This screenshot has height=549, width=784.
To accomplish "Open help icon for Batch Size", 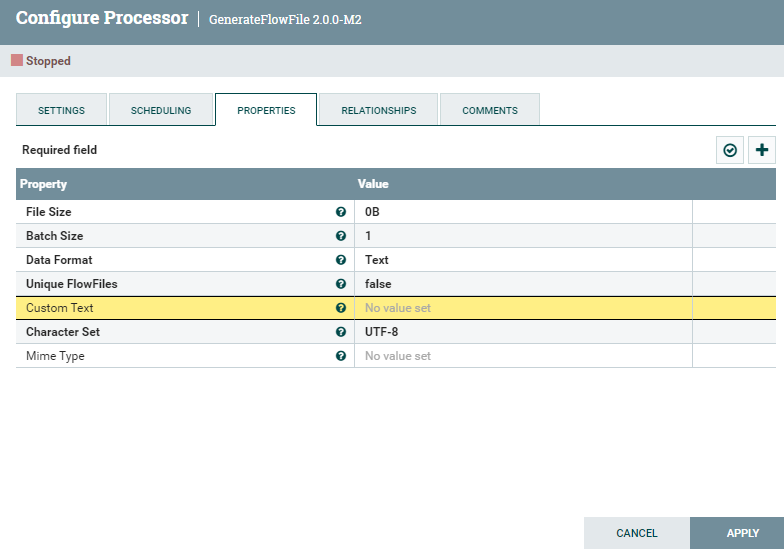I will coord(341,236).
